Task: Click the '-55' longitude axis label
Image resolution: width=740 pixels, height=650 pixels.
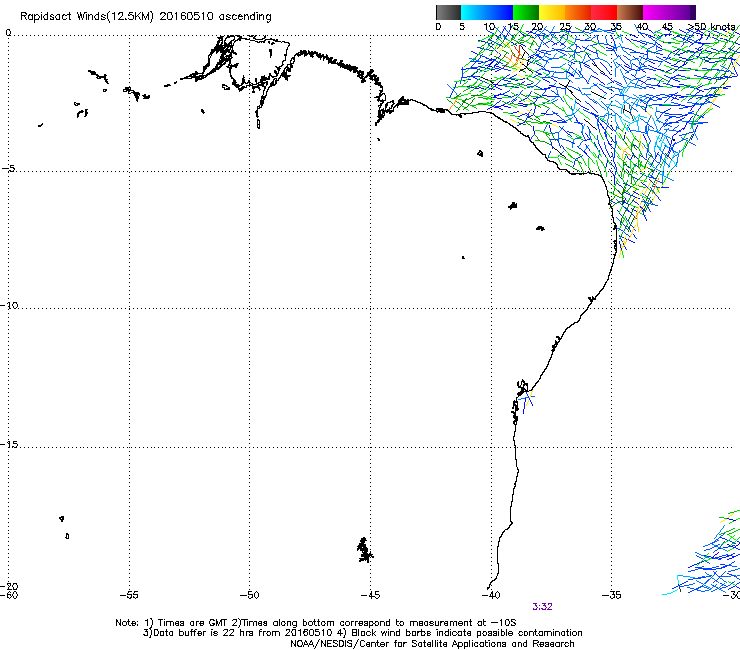Action: [129, 595]
